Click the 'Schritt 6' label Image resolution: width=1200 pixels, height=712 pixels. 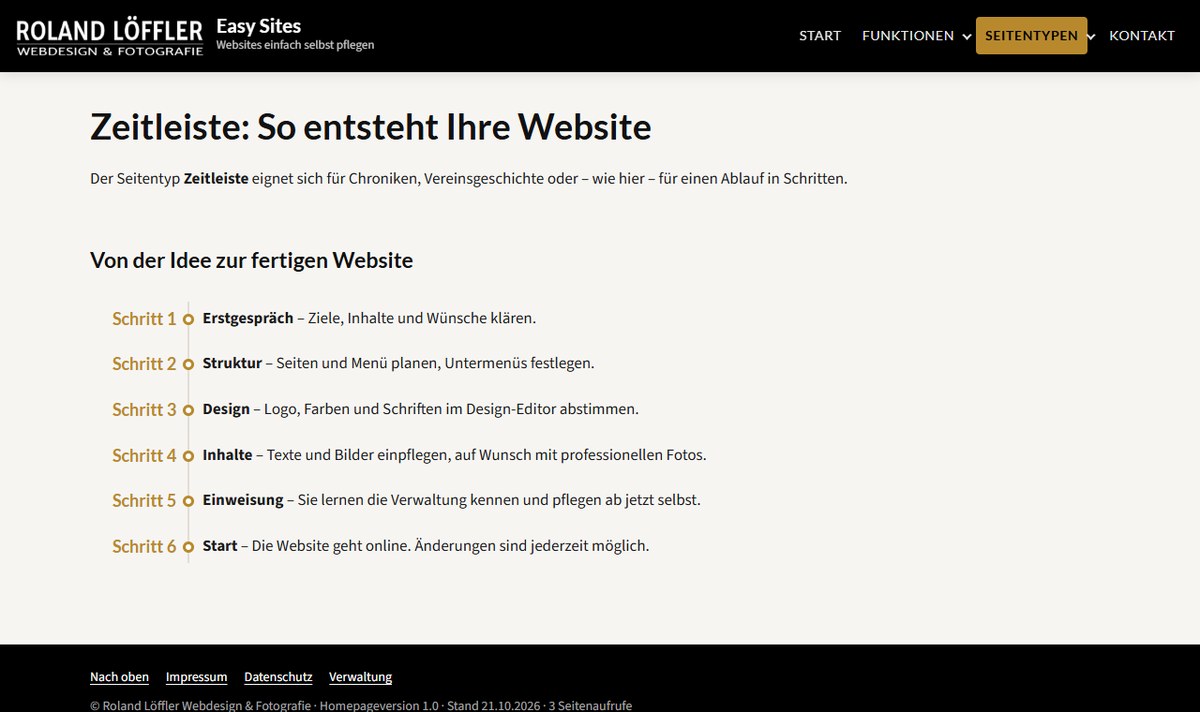click(144, 547)
